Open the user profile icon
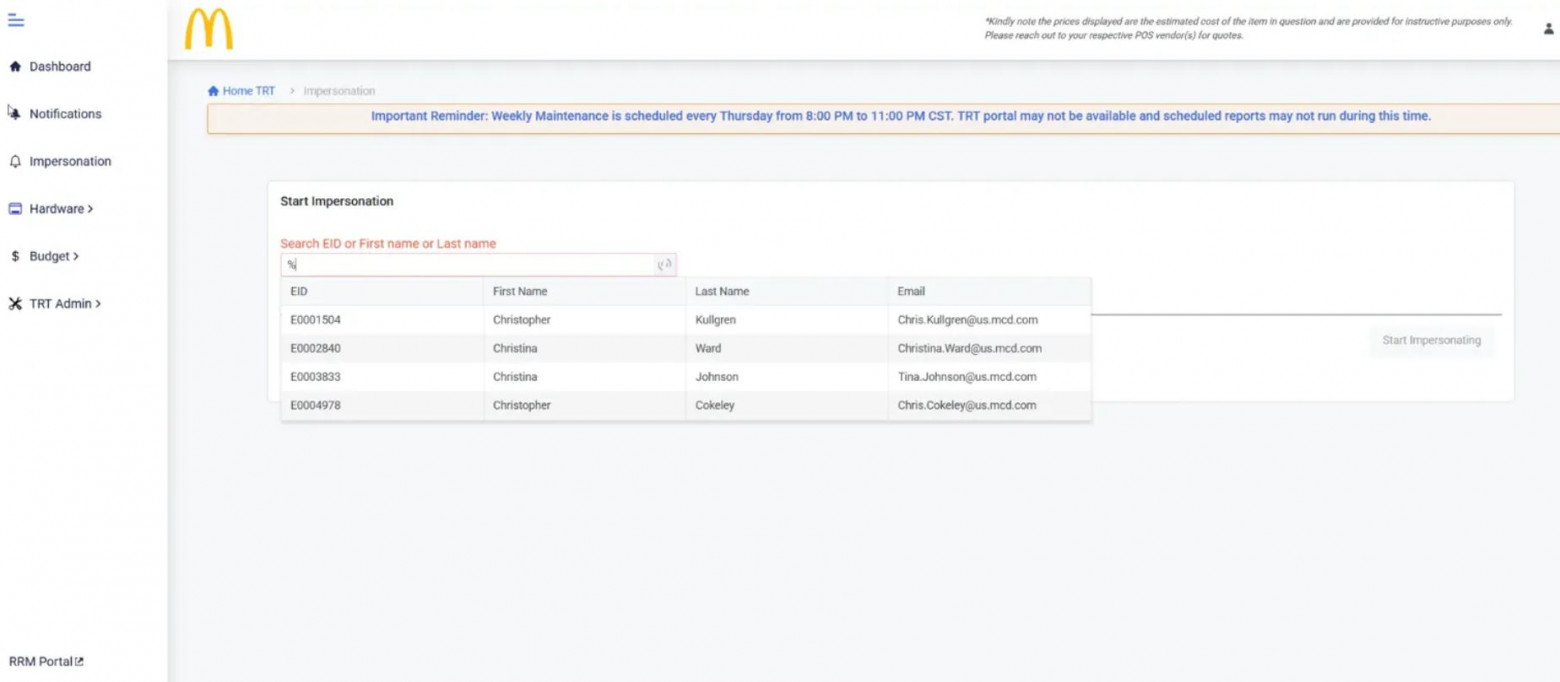This screenshot has height=682, width=1560. coord(1548,29)
